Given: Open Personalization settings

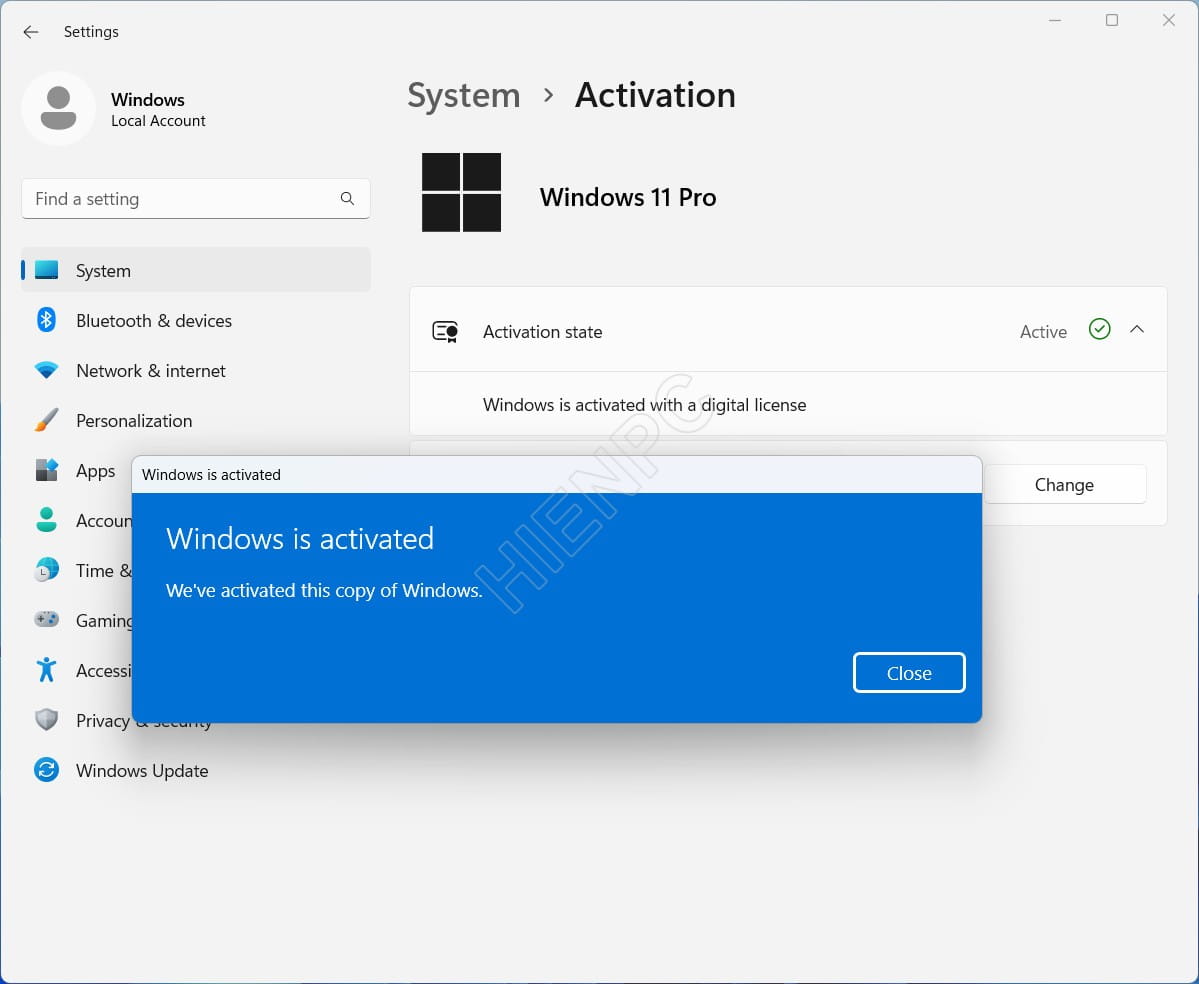Looking at the screenshot, I should 196,421.
